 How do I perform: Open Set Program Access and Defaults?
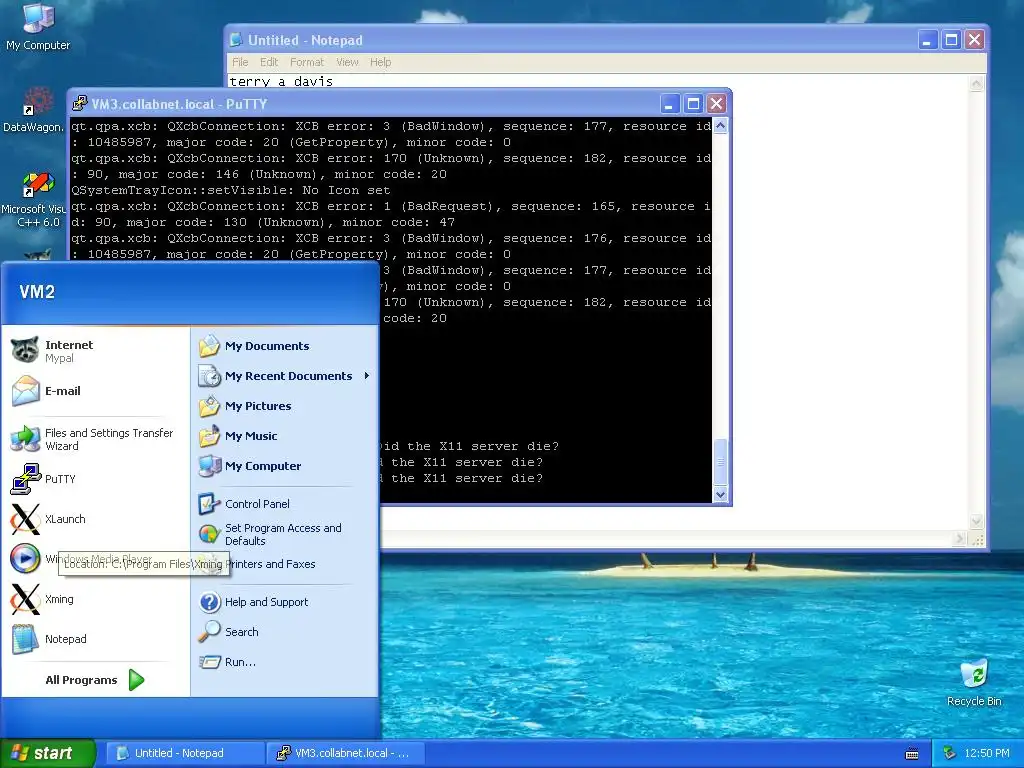click(x=285, y=534)
